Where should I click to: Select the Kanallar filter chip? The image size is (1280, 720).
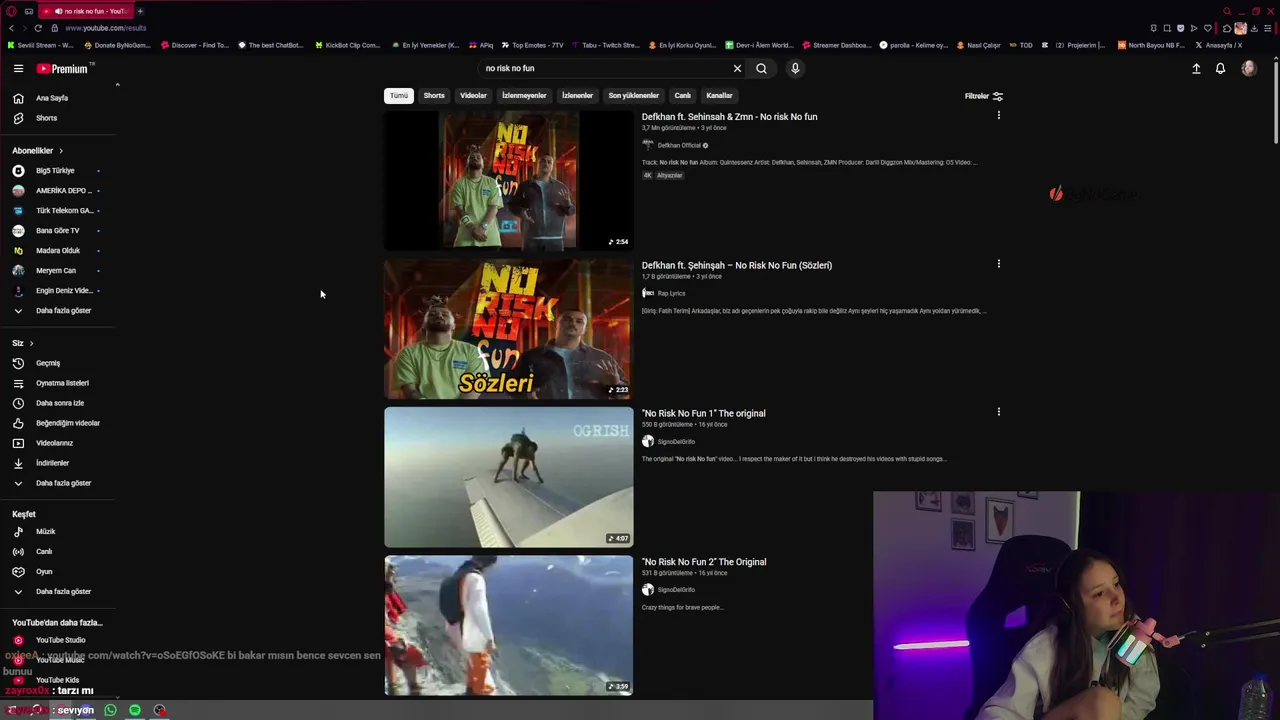click(x=719, y=95)
